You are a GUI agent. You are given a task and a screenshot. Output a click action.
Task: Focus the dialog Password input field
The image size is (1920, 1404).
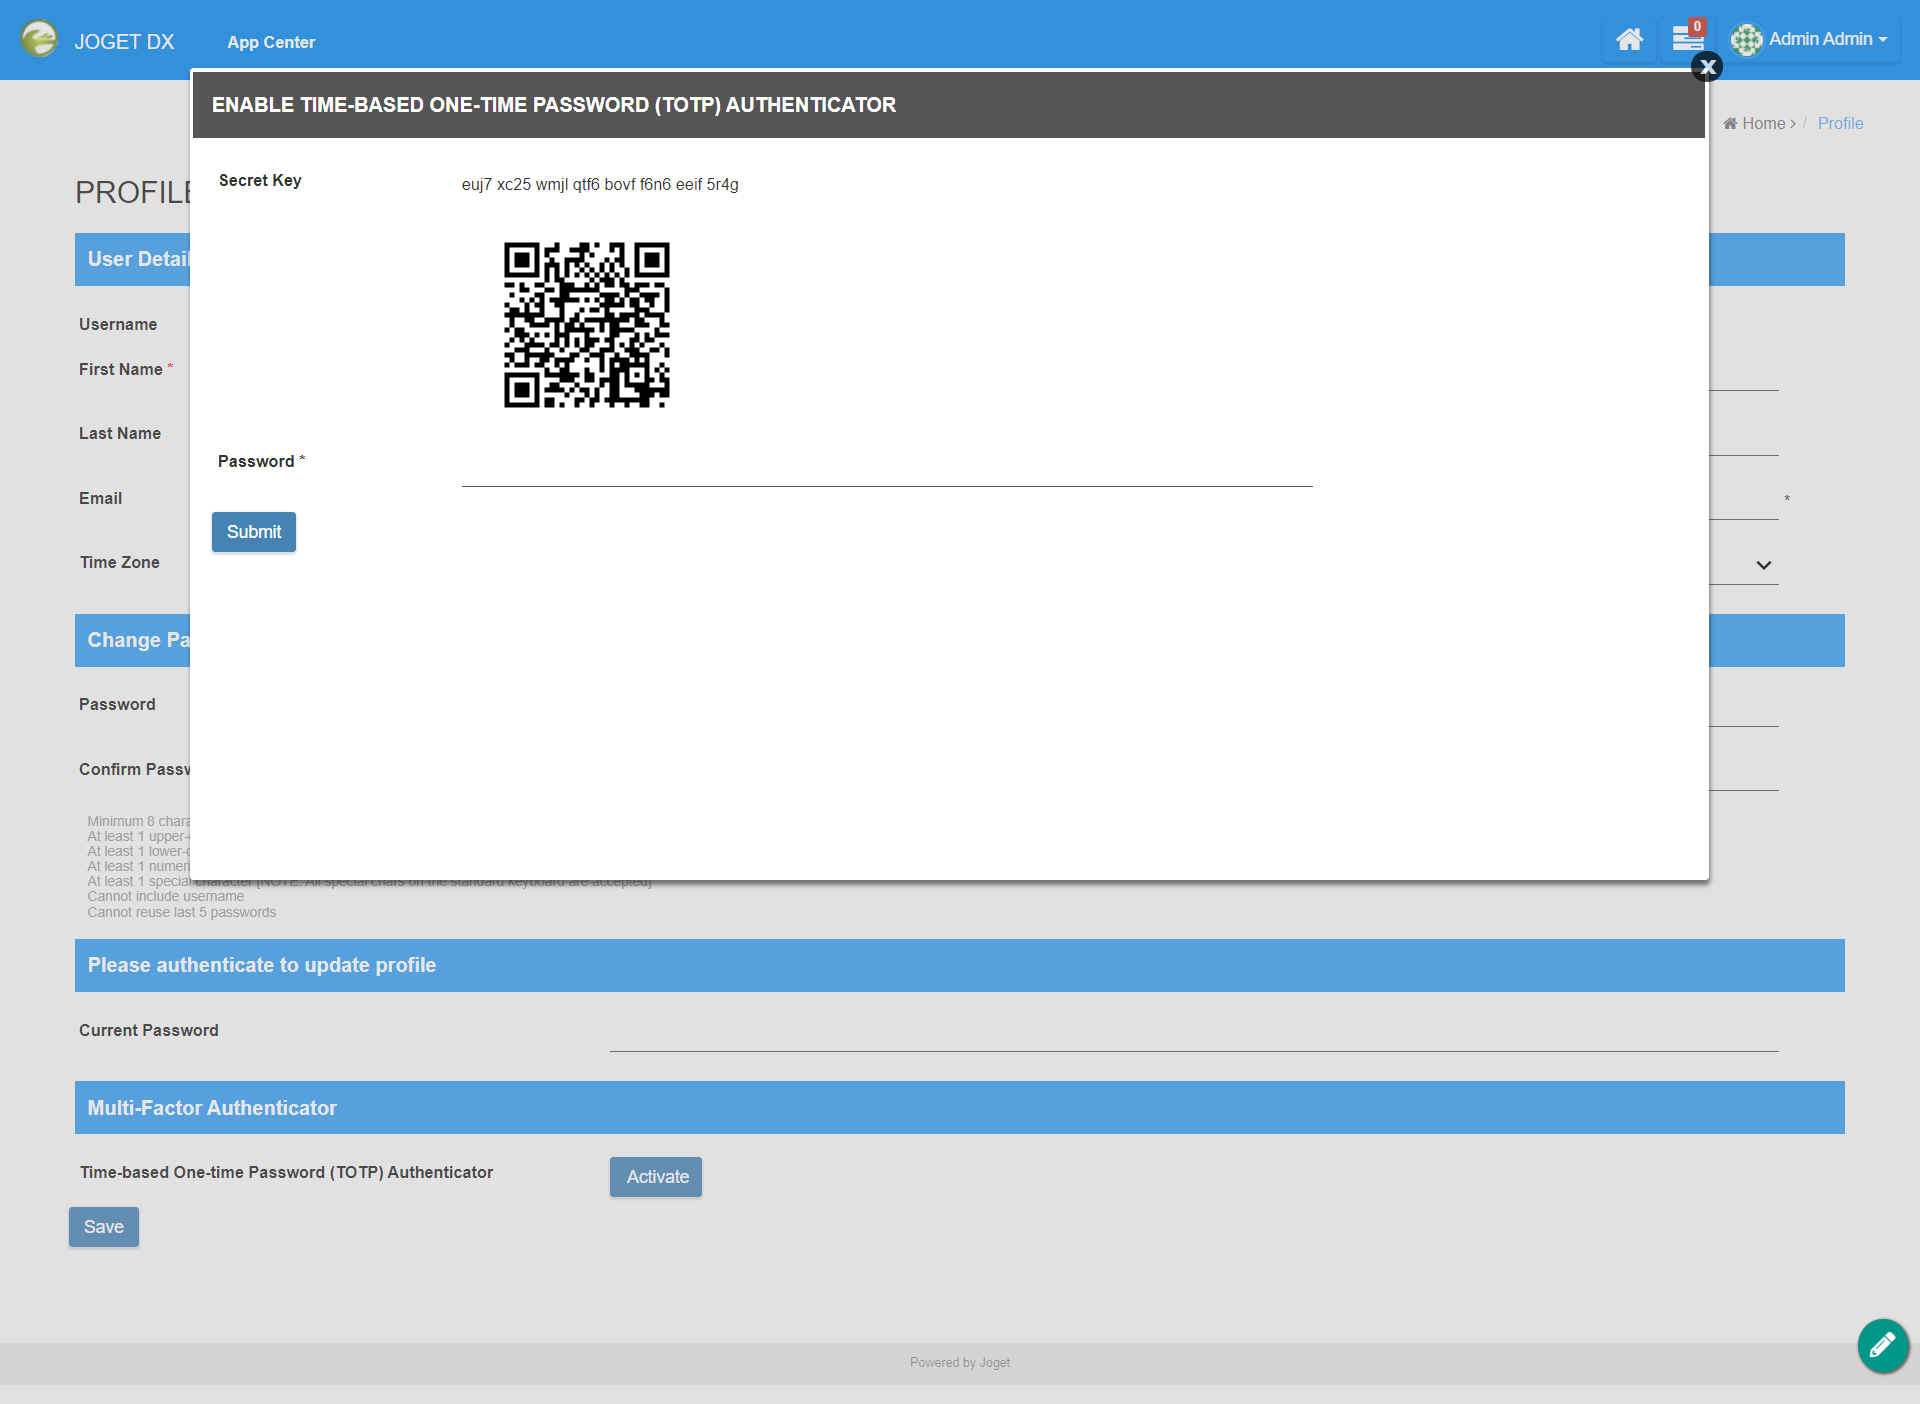pyautogui.click(x=886, y=468)
